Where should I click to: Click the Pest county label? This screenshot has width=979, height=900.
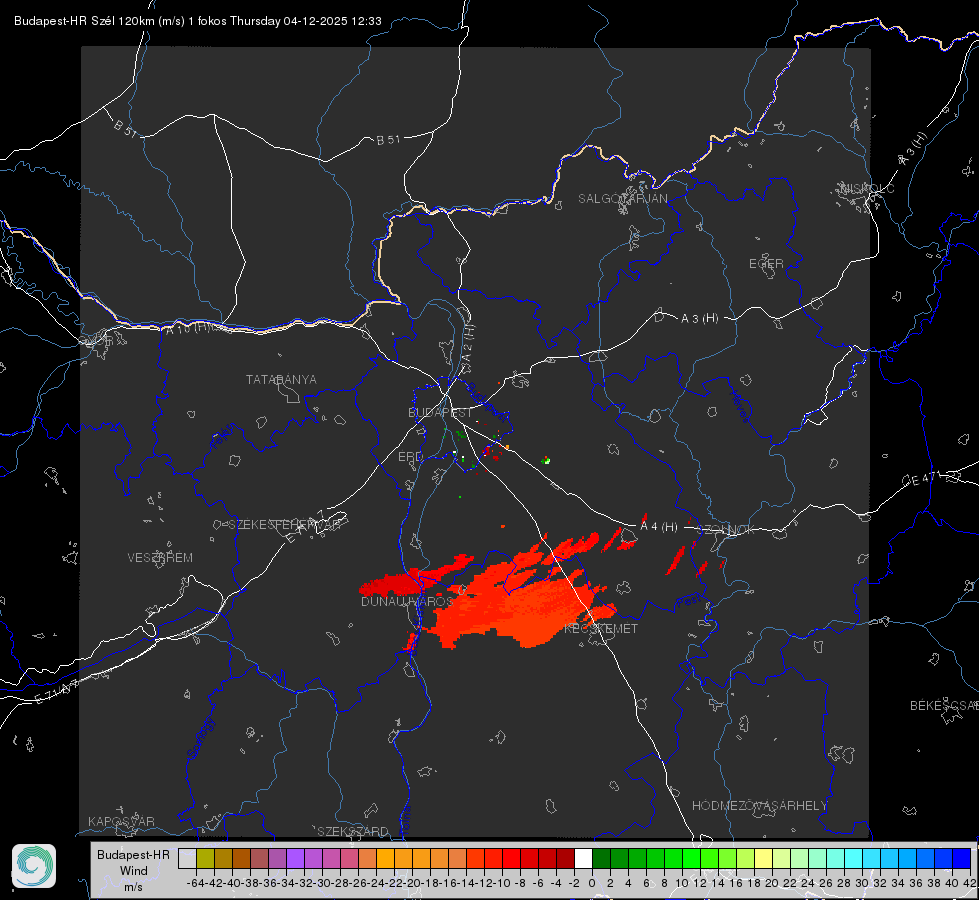[x=689, y=601]
